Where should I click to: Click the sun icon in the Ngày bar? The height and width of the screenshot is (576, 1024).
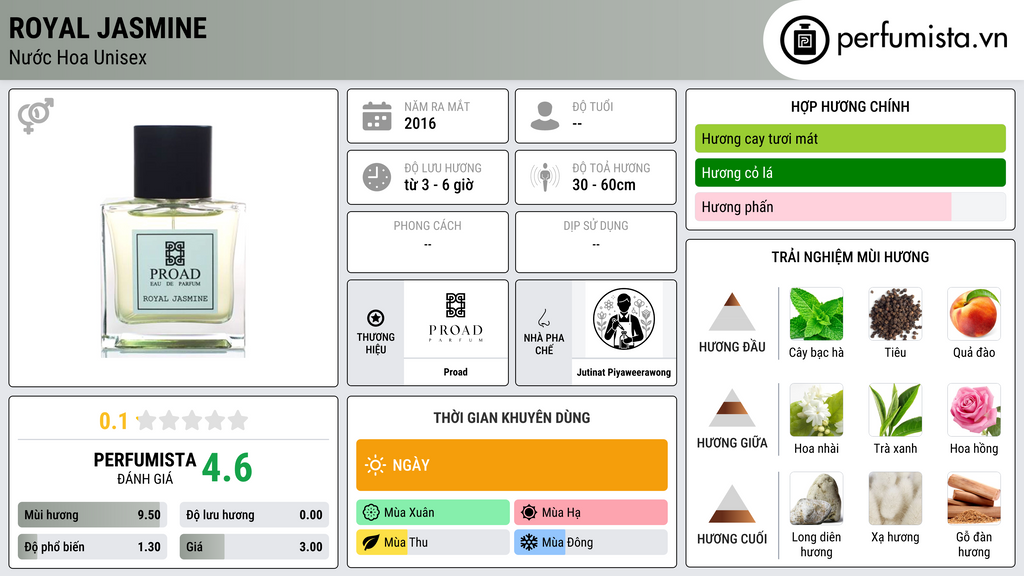point(375,465)
